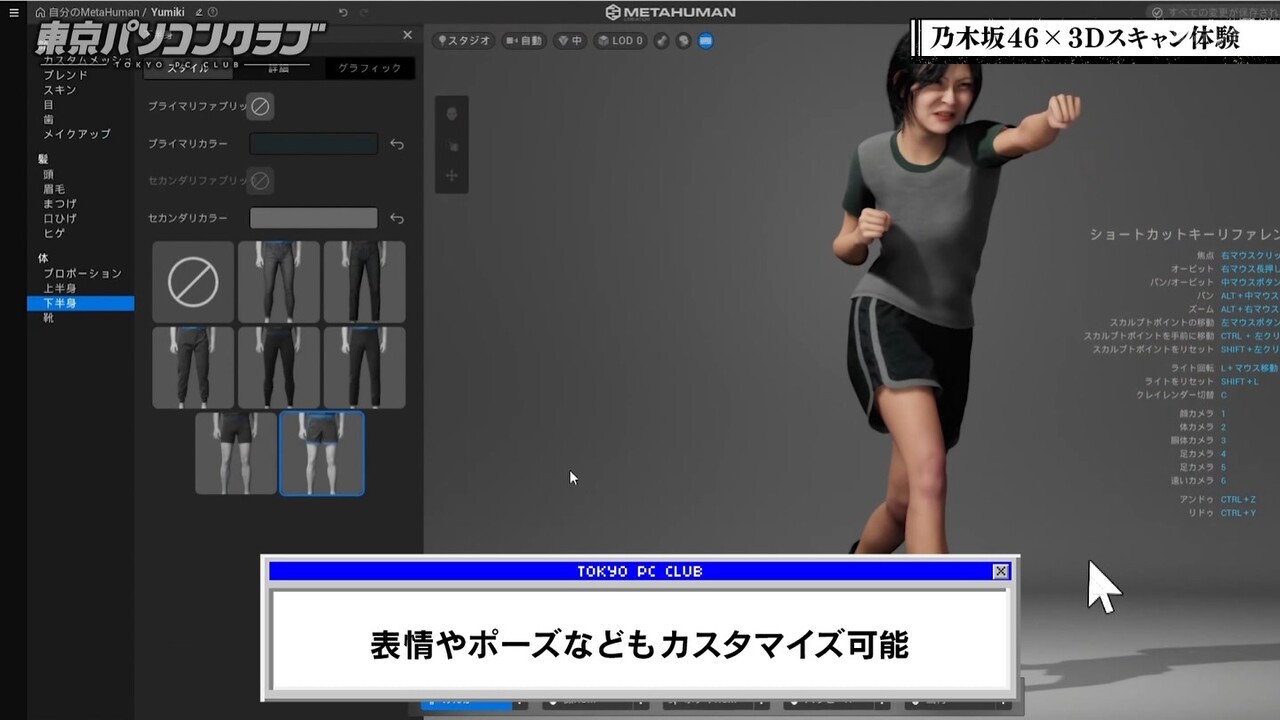Select the middle thumbnail in second pants row
Screen dimensions: 1280x720
coord(279,368)
